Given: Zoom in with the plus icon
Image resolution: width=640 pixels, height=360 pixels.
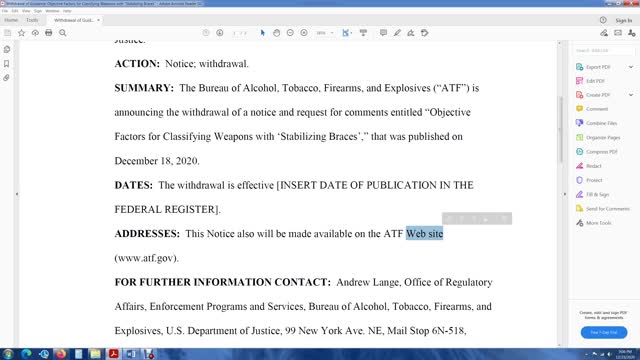Looking at the screenshot, I should point(304,33).
